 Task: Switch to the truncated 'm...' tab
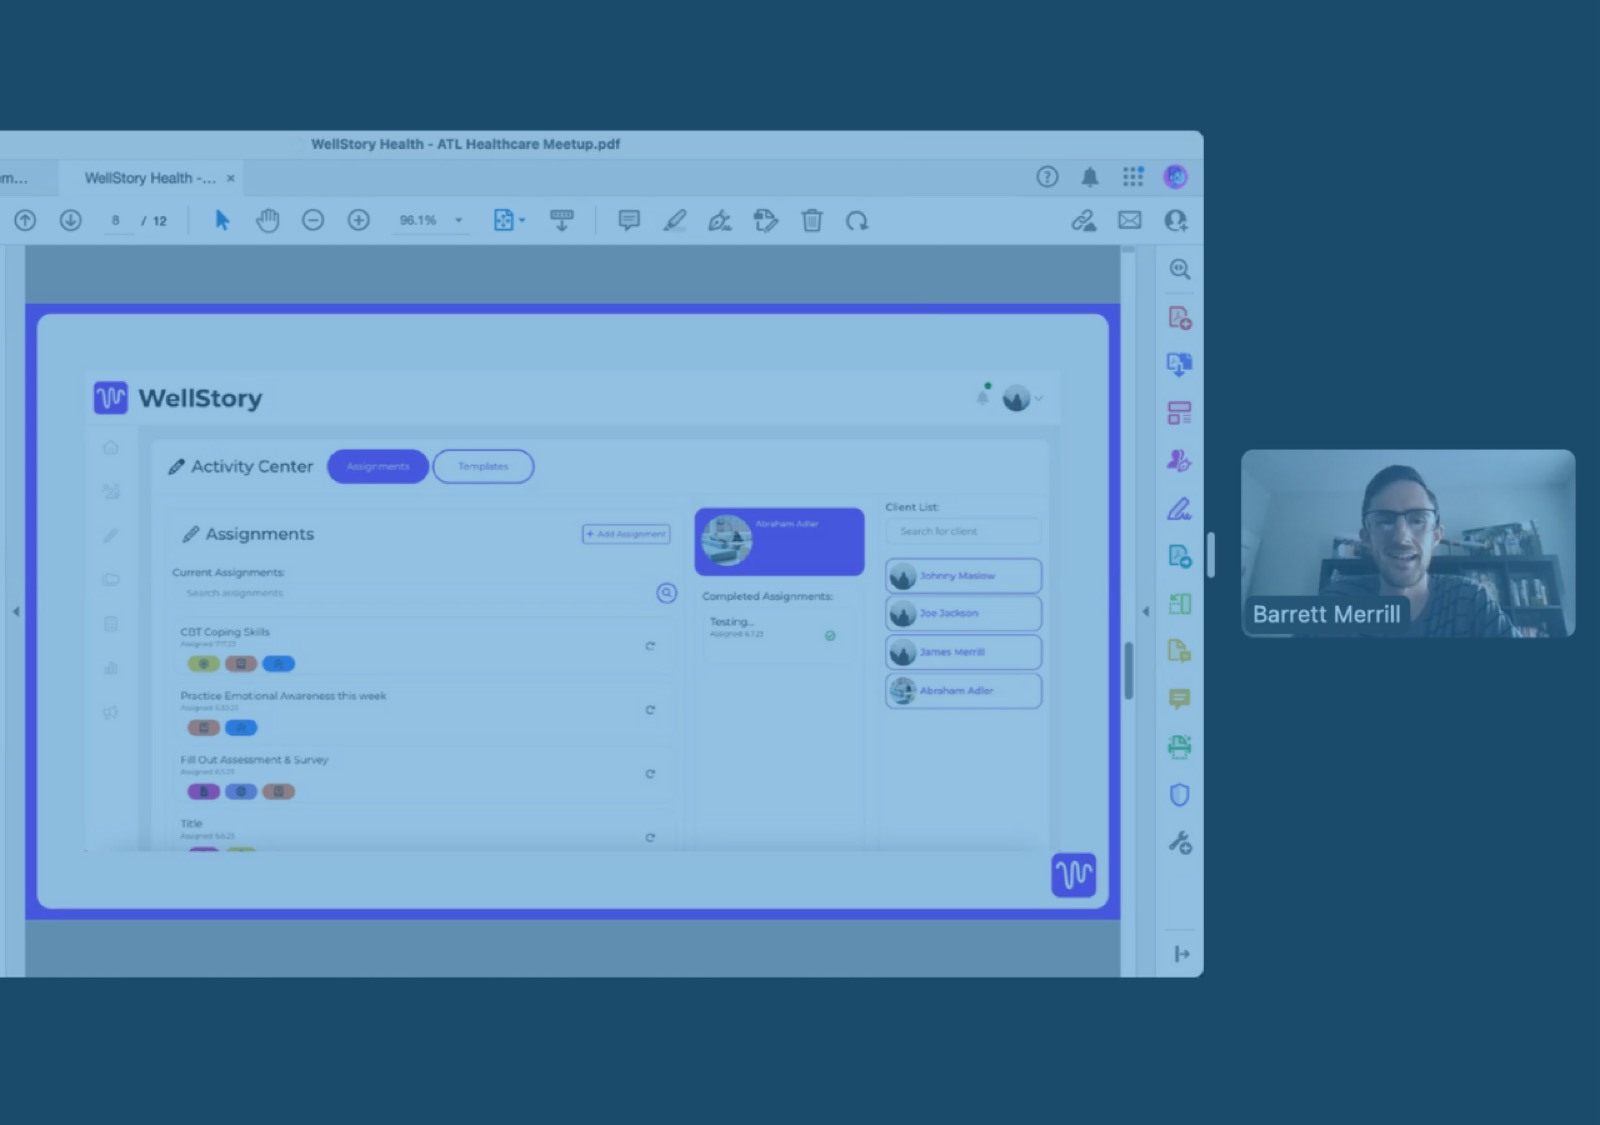[14, 178]
